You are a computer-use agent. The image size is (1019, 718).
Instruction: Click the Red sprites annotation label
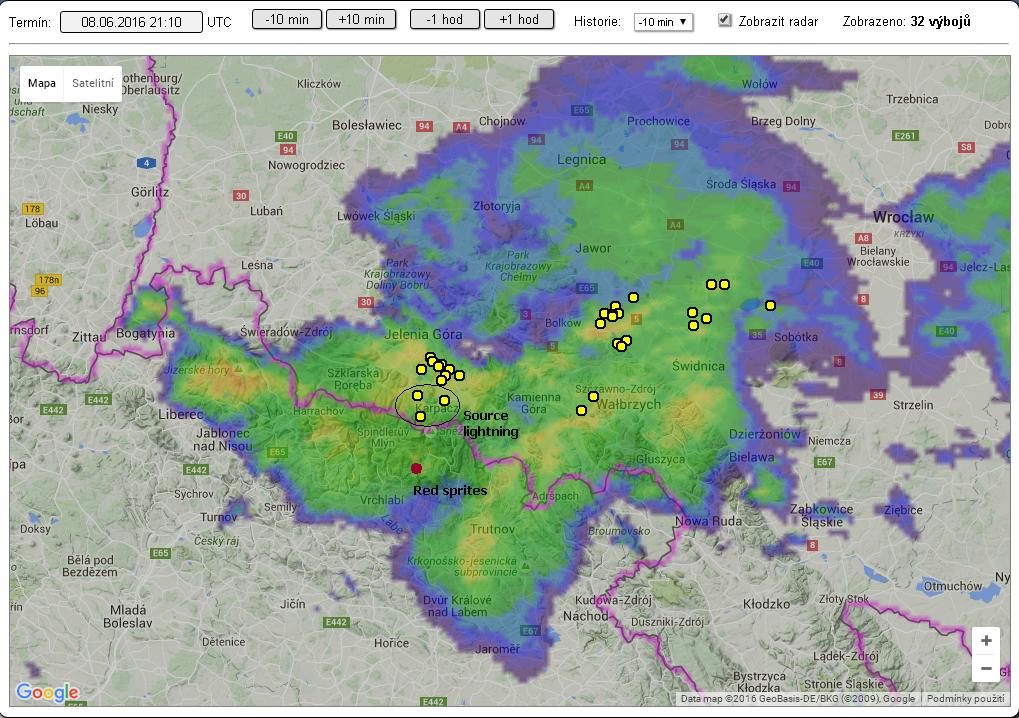pyautogui.click(x=450, y=491)
